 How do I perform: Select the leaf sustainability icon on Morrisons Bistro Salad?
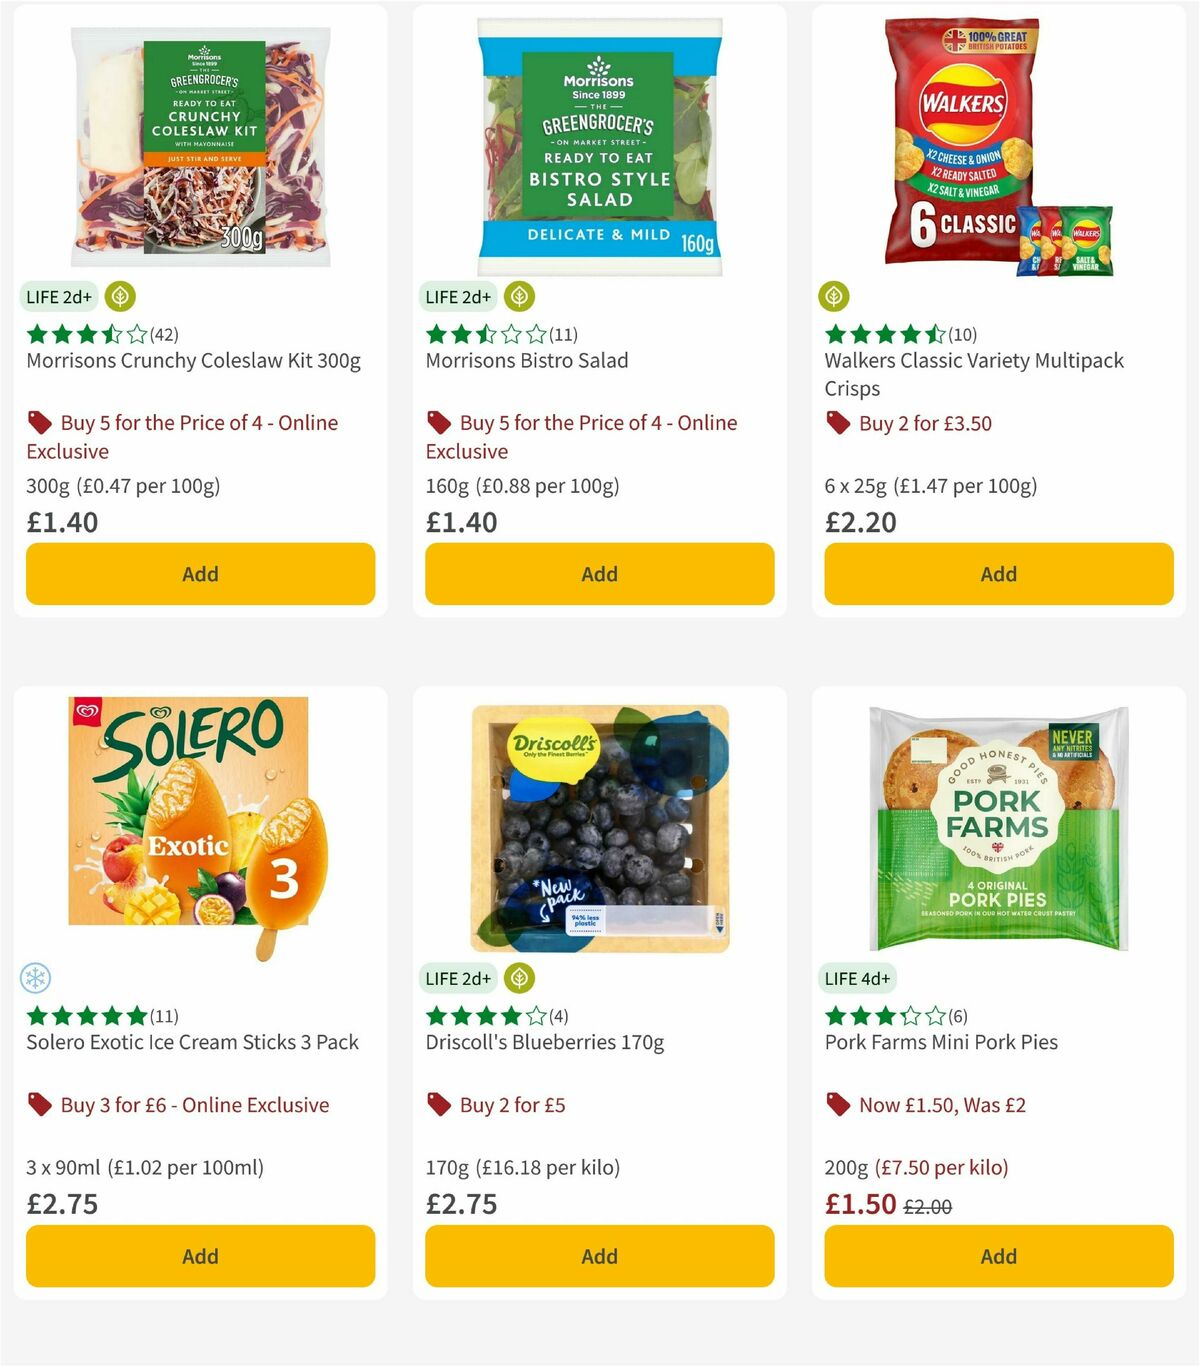[x=519, y=296]
